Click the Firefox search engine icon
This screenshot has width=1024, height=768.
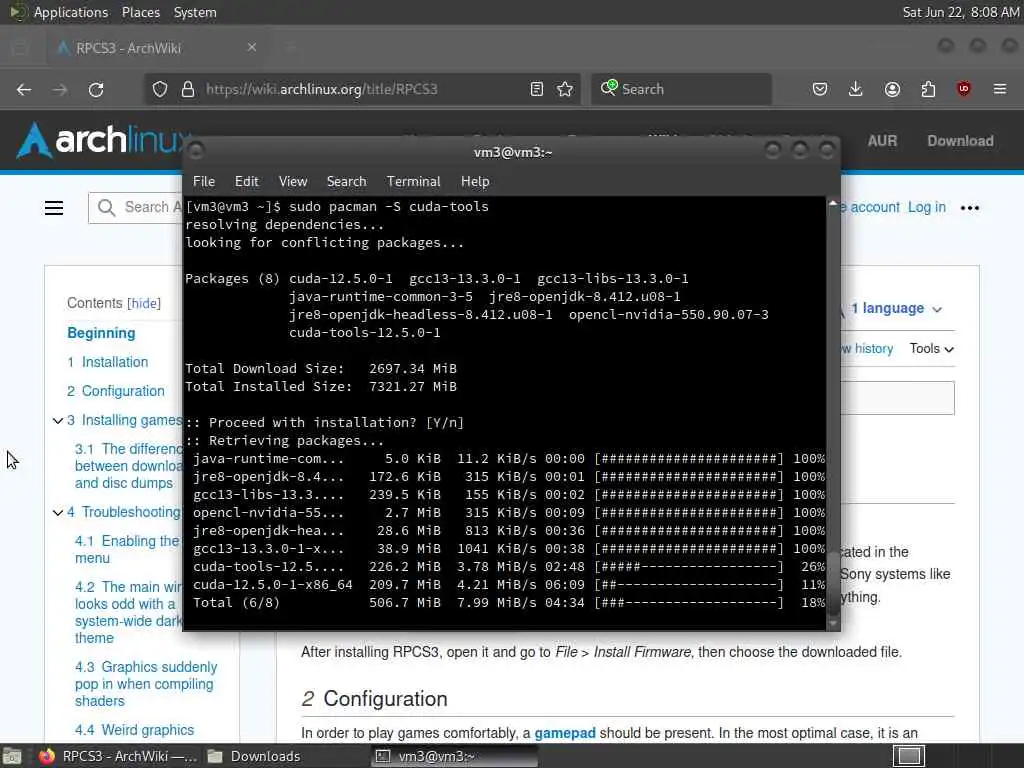609,88
